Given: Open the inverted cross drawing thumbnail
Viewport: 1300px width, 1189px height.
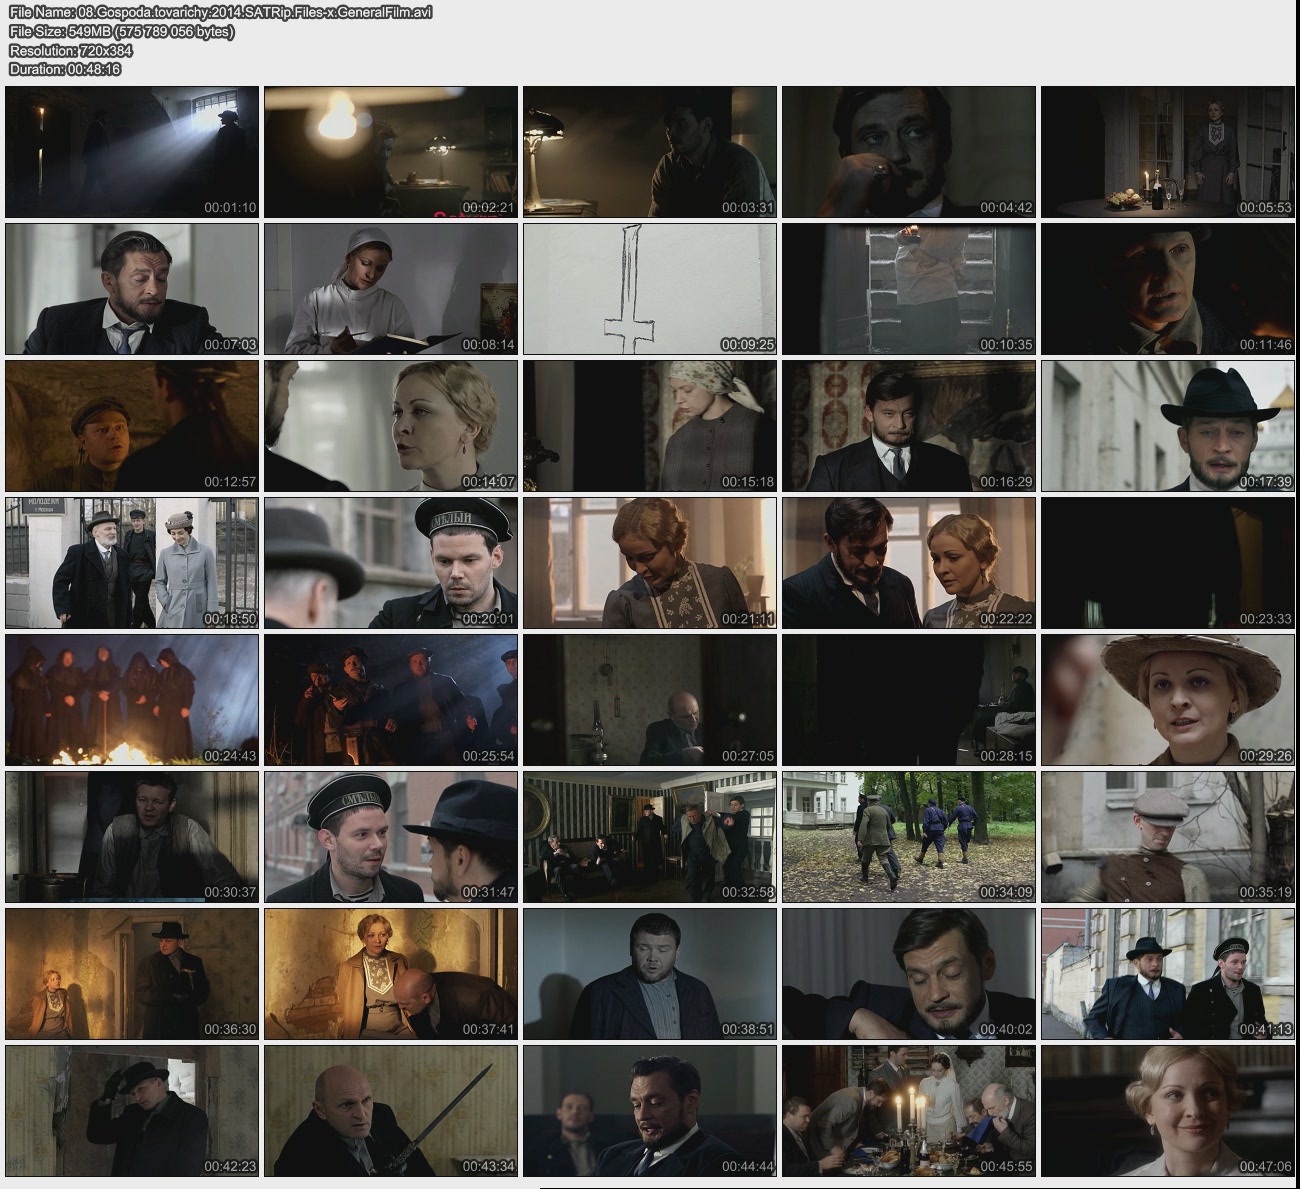Looking at the screenshot, I should pos(650,289).
